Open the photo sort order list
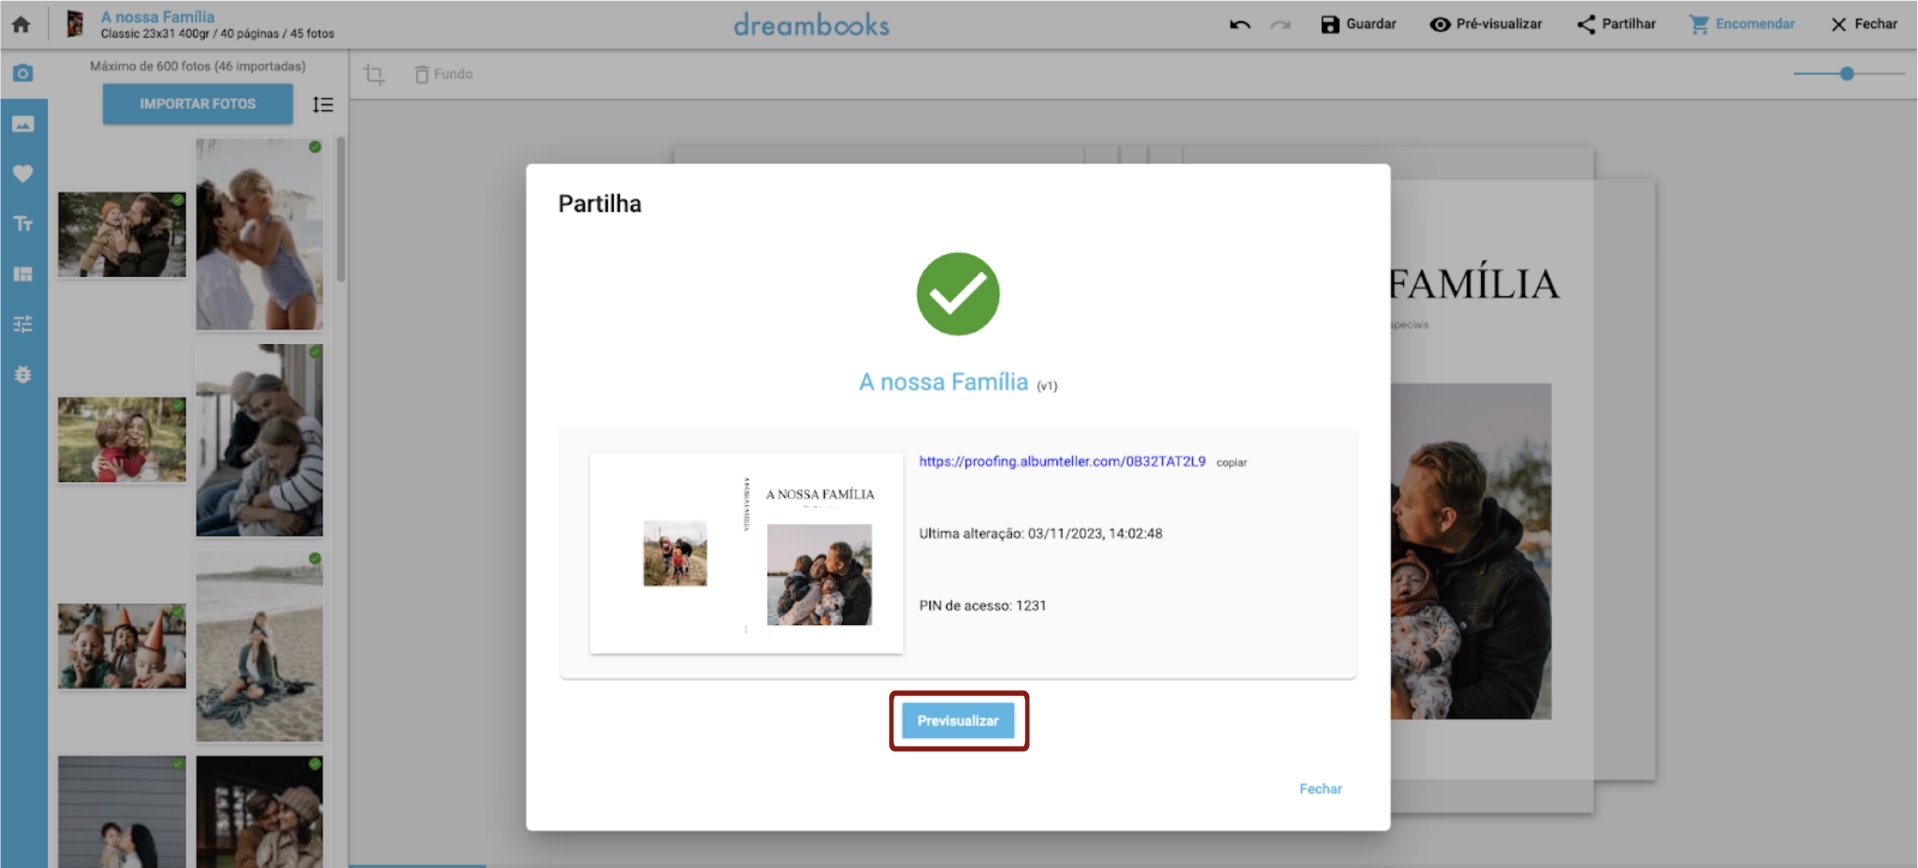Viewport: 1918px width, 868px height. coord(322,105)
